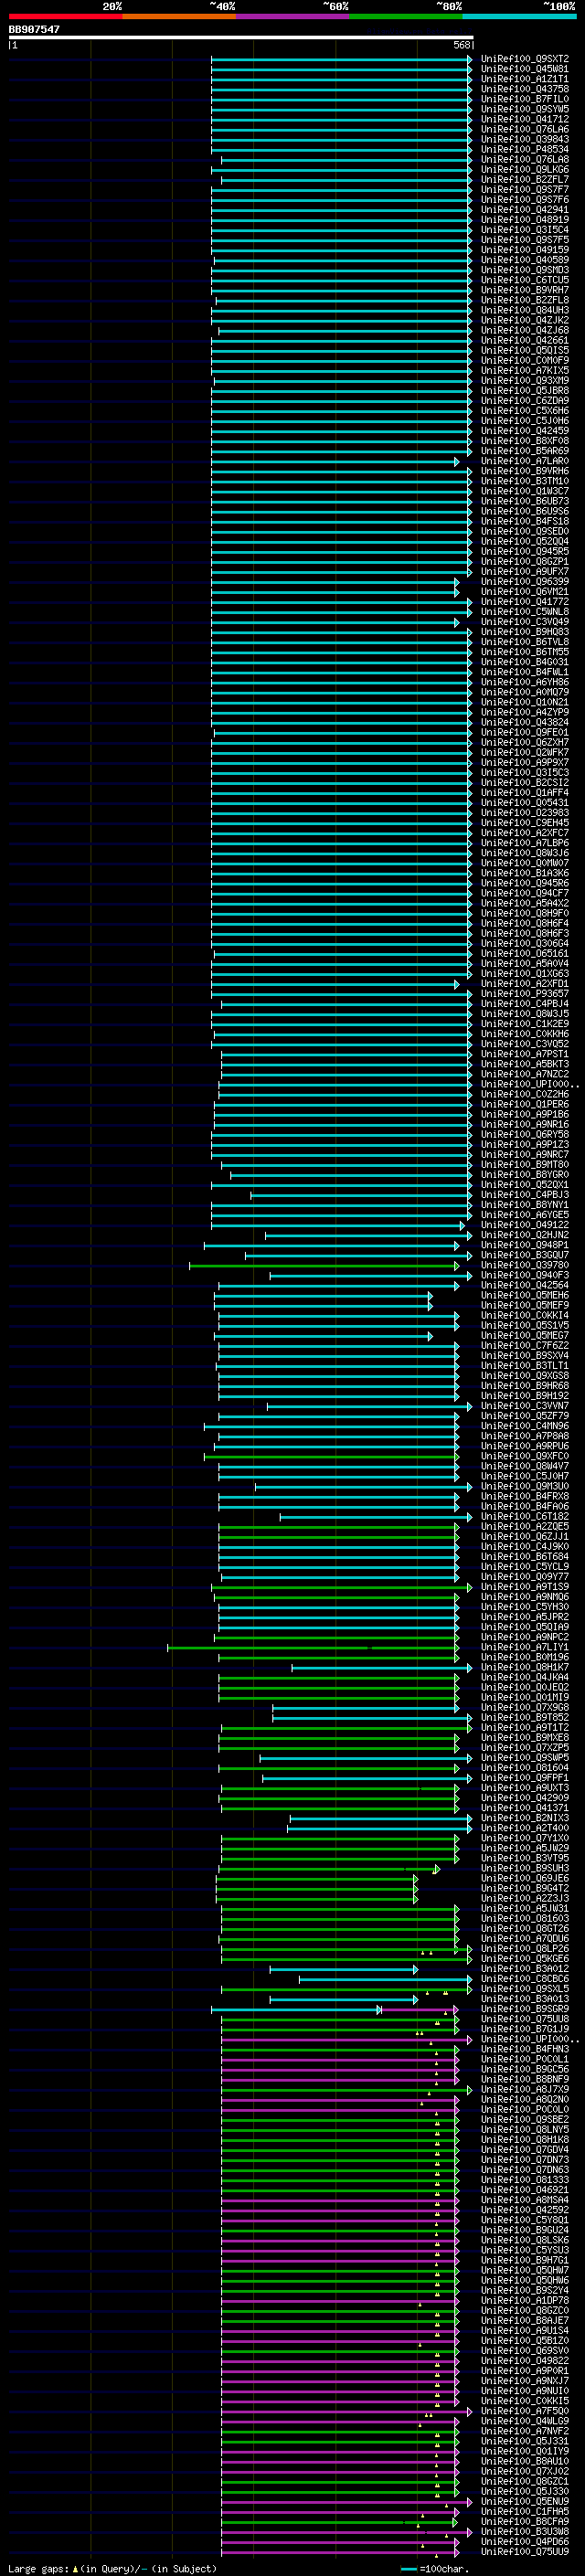
Task: Select the UniRef100_Q69SV0 label
Action: pos(525,2350)
